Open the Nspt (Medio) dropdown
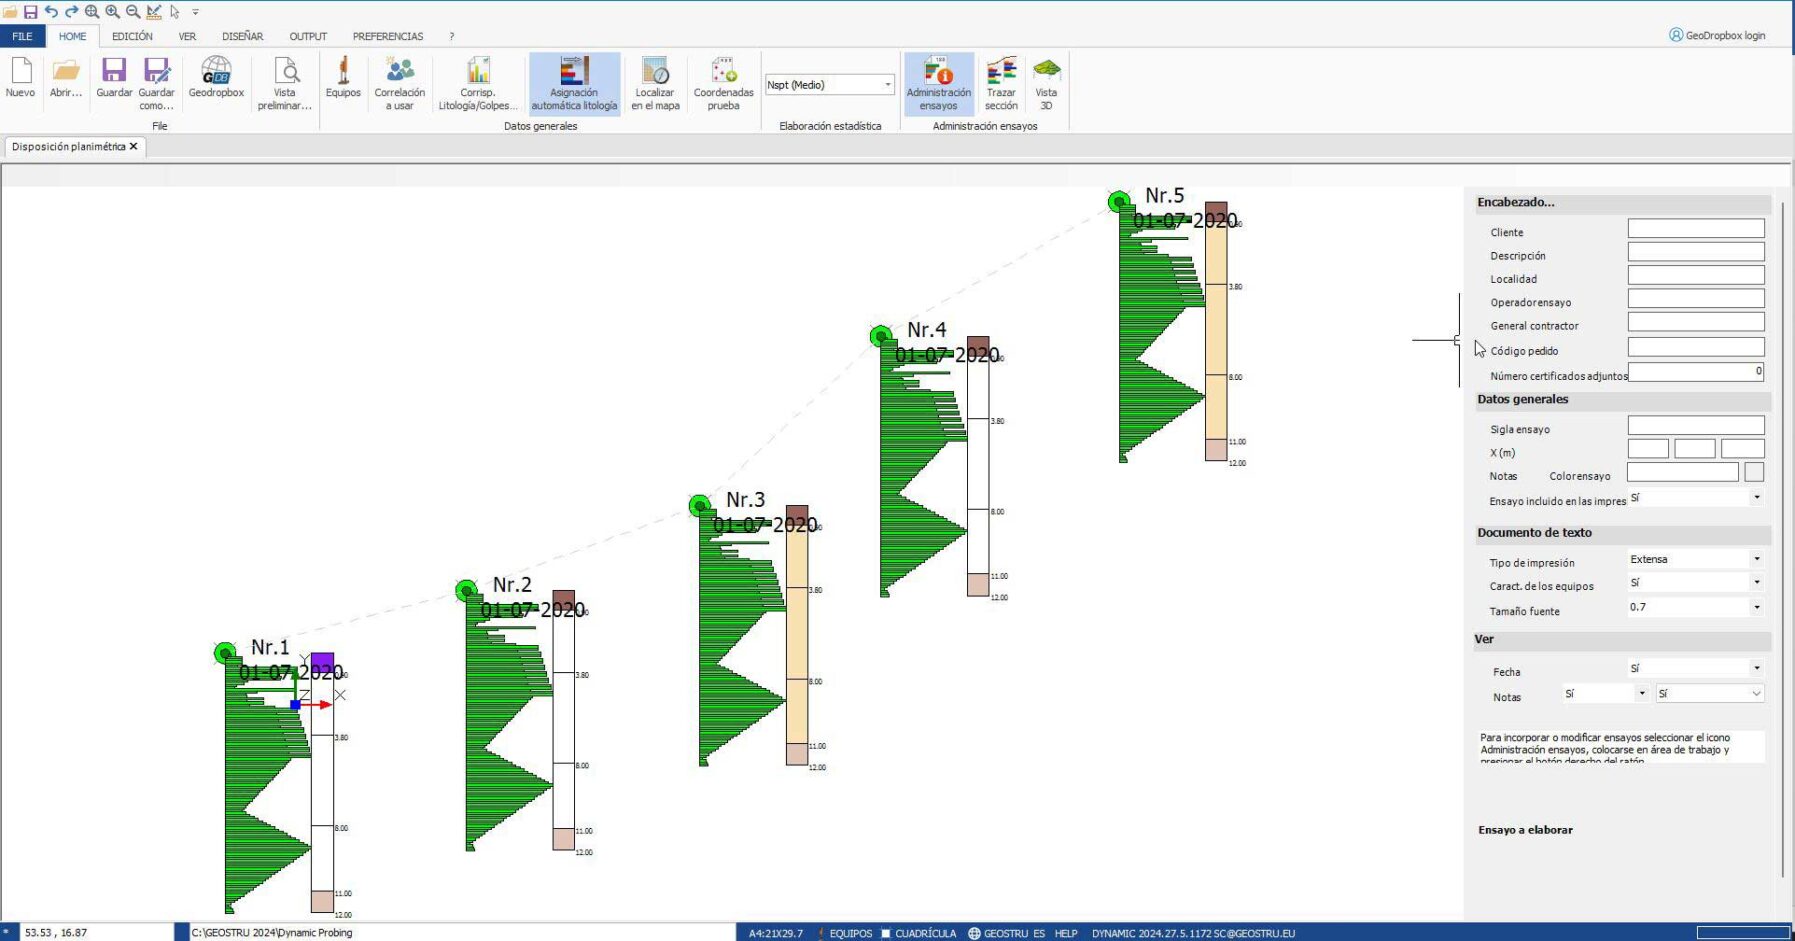Viewport: 1795px width, 941px height. tap(888, 85)
